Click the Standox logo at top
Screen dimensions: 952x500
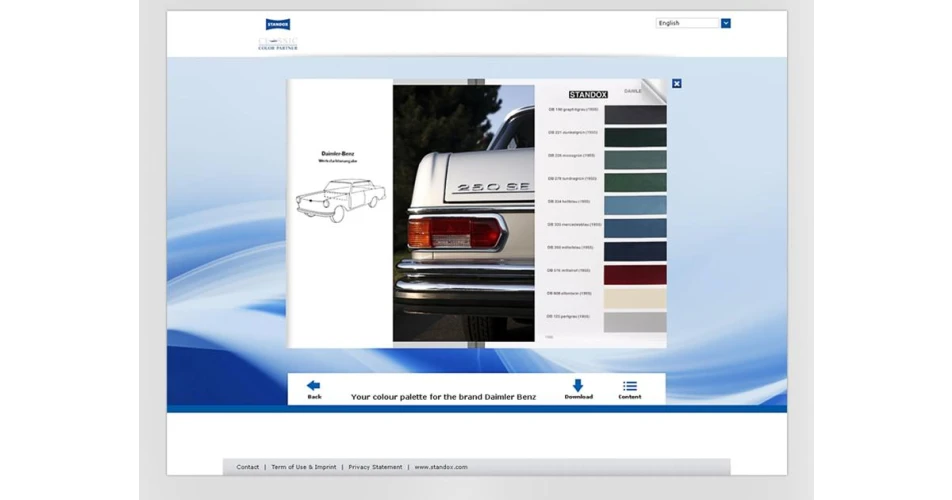click(278, 24)
